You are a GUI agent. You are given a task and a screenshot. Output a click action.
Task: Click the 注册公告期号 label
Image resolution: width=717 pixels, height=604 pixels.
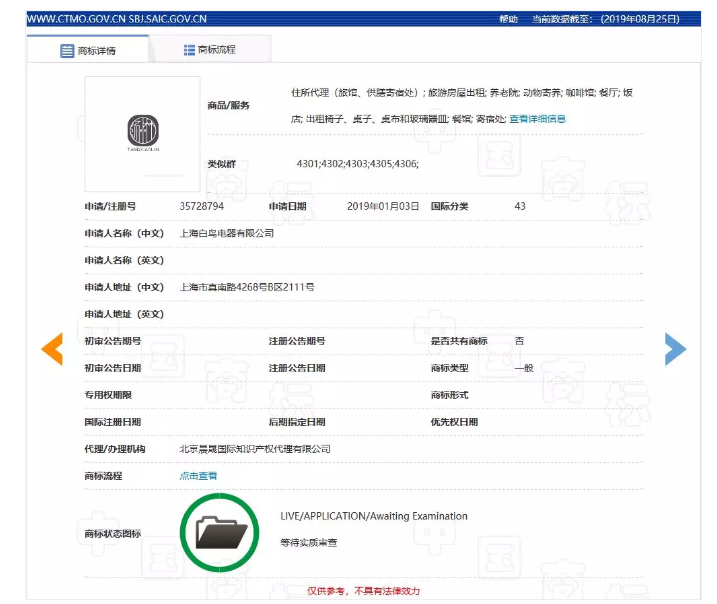pos(297,341)
